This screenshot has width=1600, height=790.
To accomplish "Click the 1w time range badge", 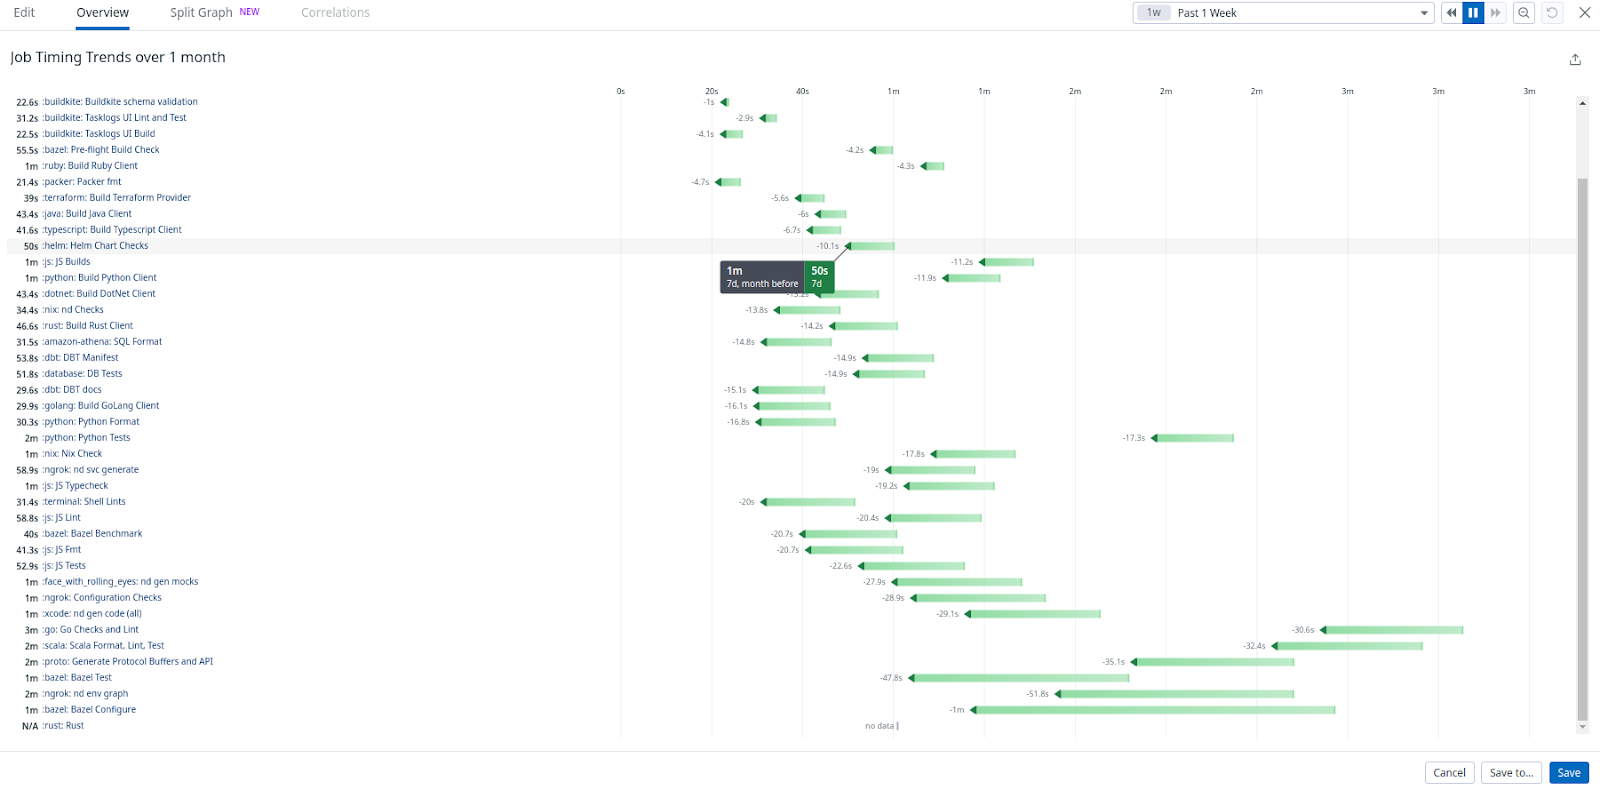I will (1154, 13).
